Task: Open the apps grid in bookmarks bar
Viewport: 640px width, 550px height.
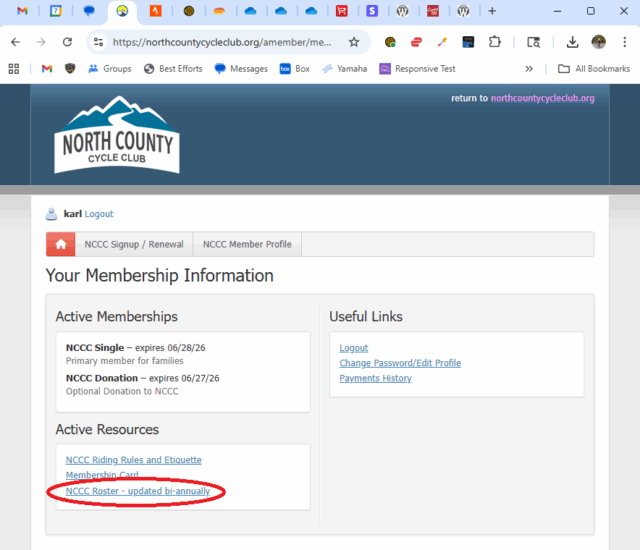Action: coord(14,69)
